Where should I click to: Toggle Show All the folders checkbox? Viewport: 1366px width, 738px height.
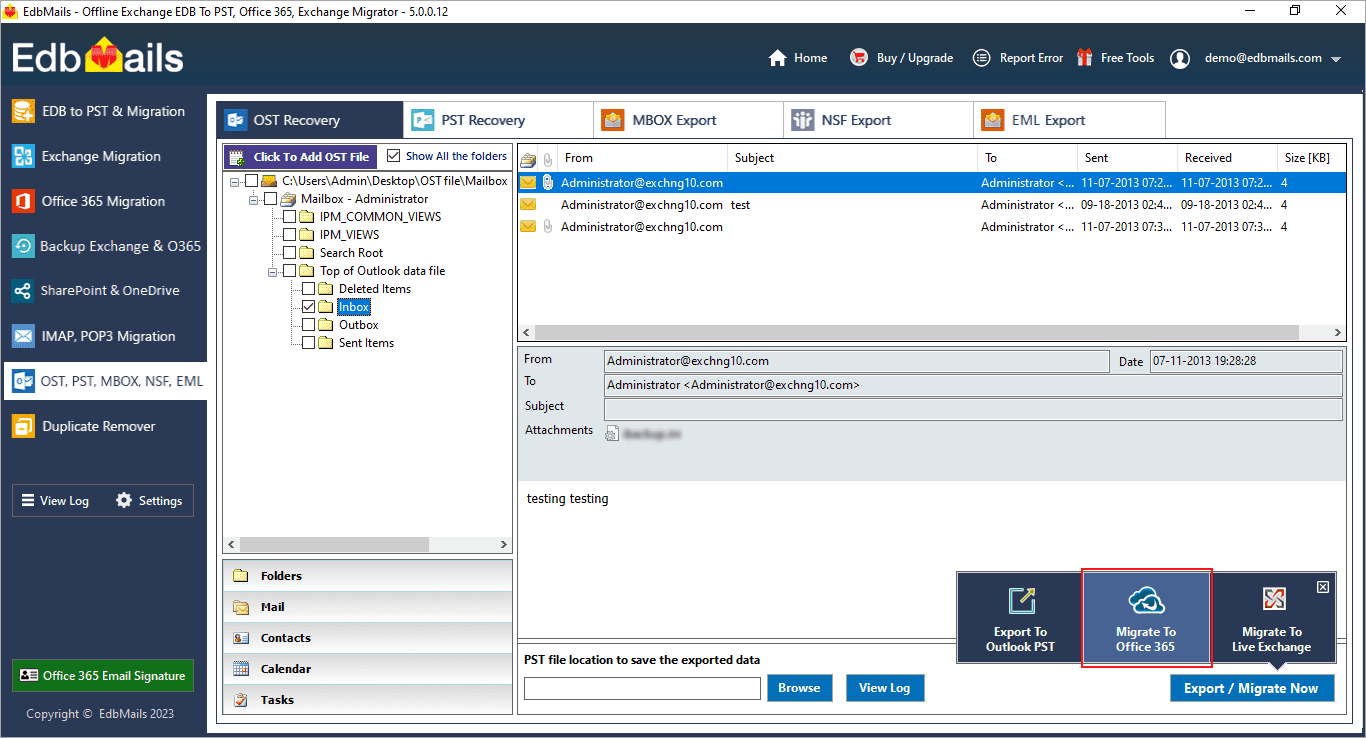393,156
